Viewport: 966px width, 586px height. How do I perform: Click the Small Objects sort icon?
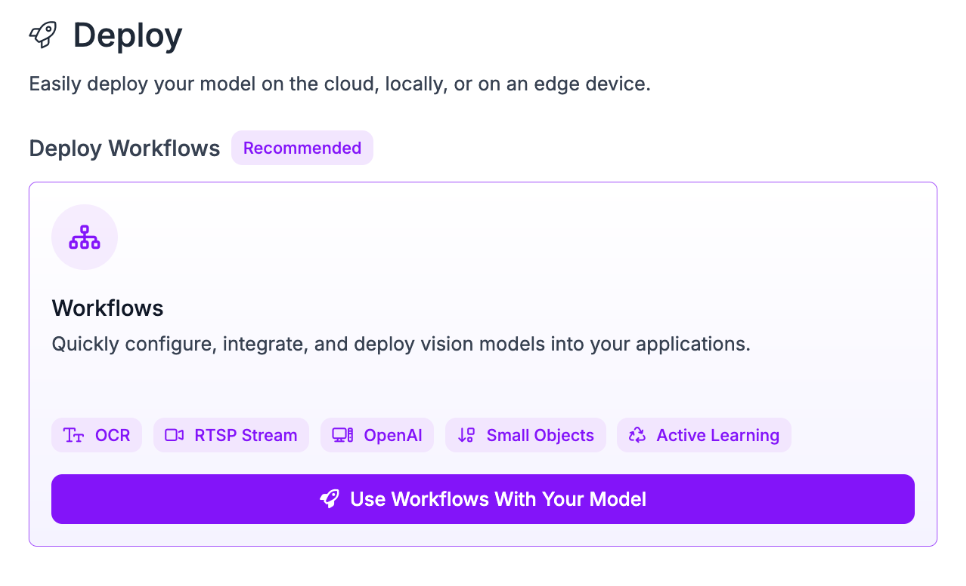[466, 435]
